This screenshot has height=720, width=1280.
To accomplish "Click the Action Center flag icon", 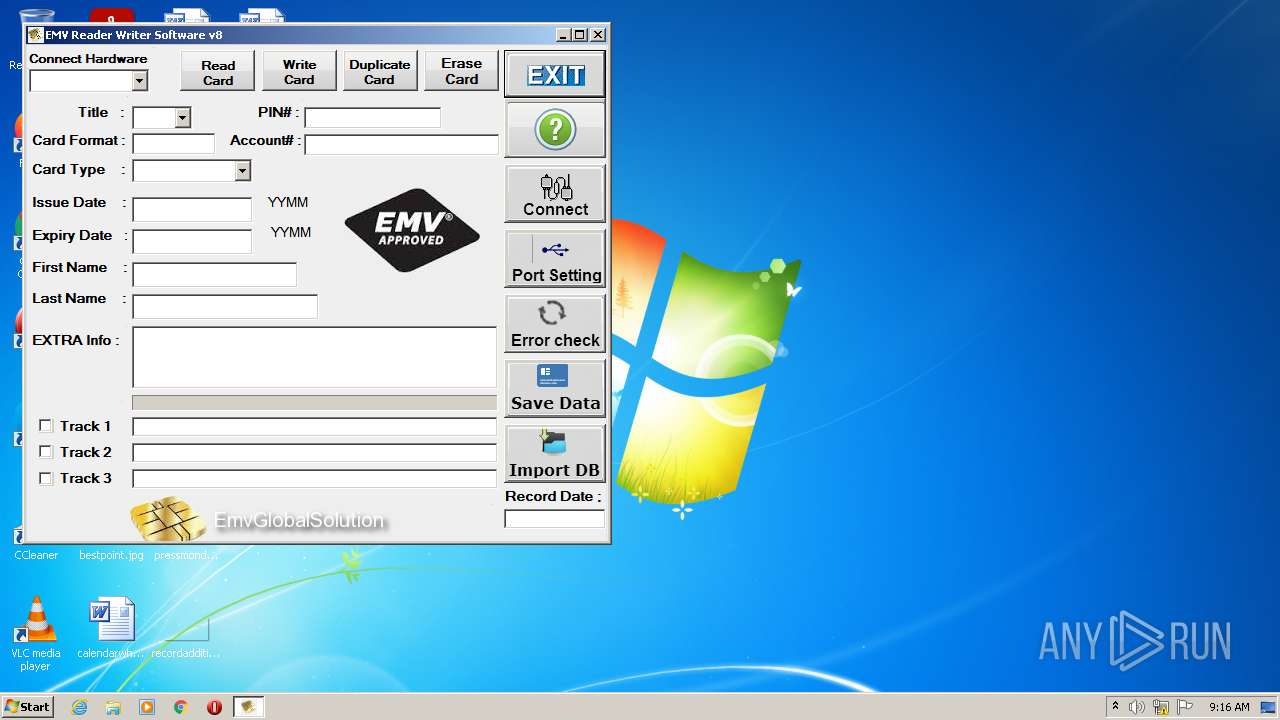I will coord(1185,707).
